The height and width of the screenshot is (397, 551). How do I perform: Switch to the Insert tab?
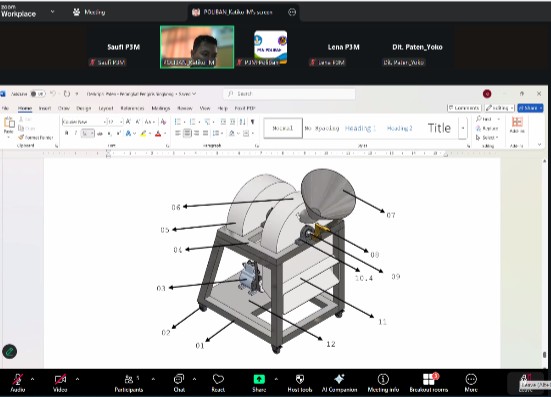(x=45, y=108)
